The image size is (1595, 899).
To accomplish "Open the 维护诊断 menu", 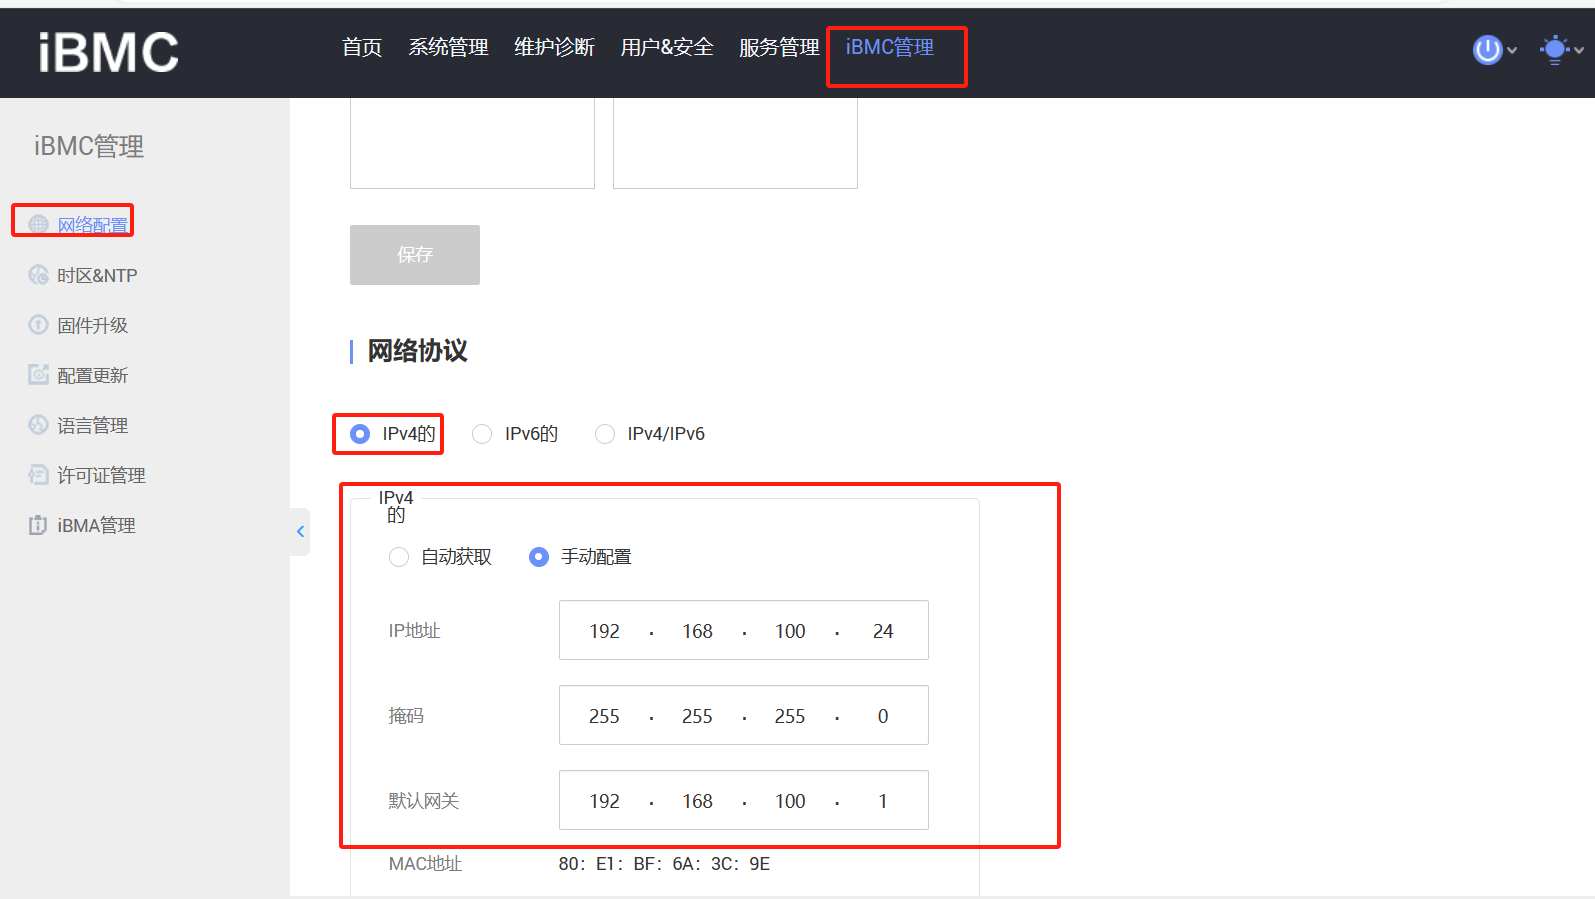I will 554,47.
